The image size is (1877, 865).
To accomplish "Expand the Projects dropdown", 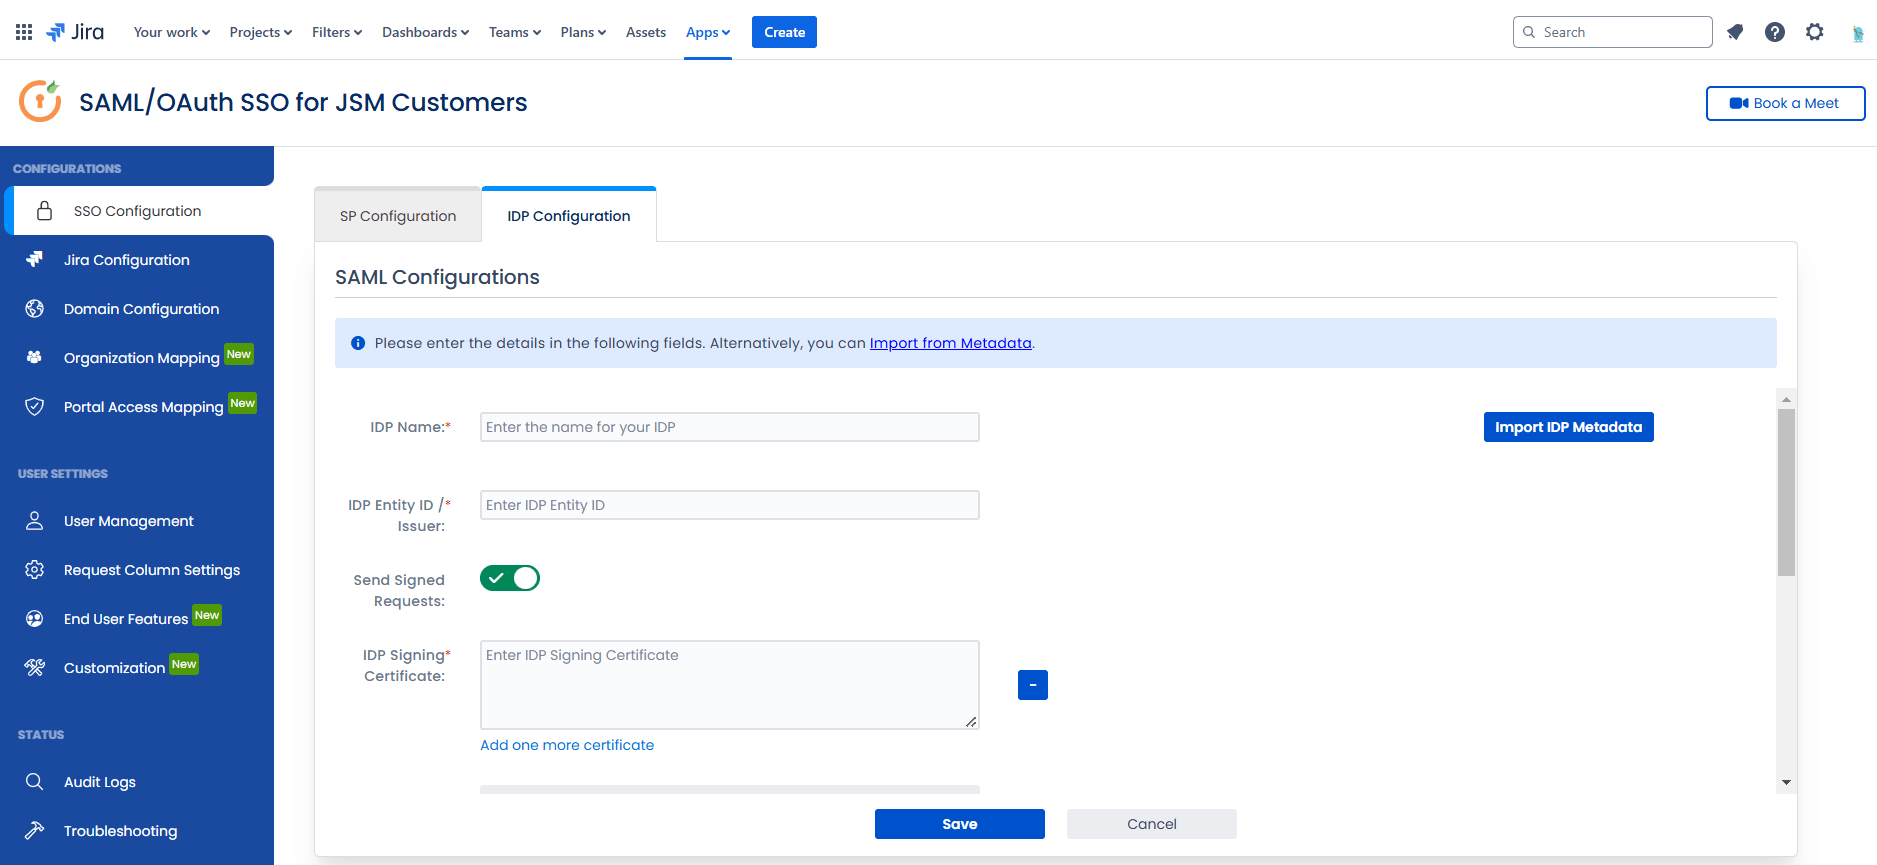I will (x=261, y=32).
